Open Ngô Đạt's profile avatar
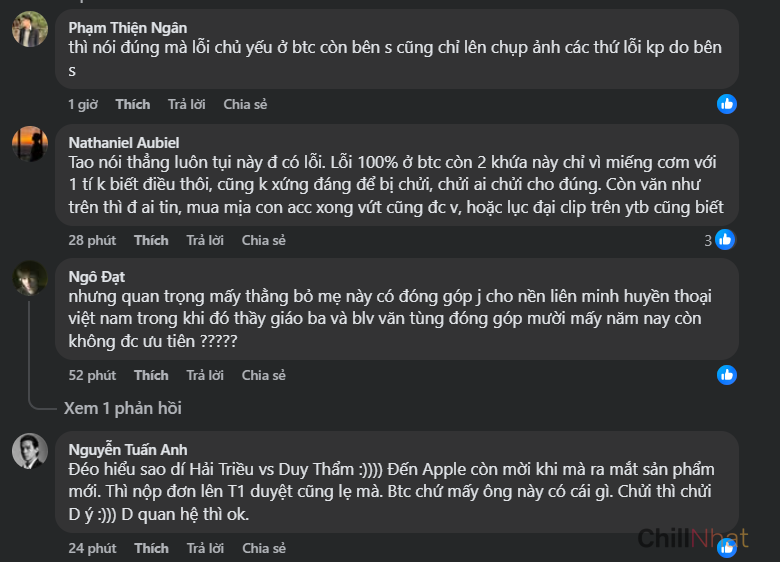This screenshot has height=562, width=780. [x=30, y=278]
